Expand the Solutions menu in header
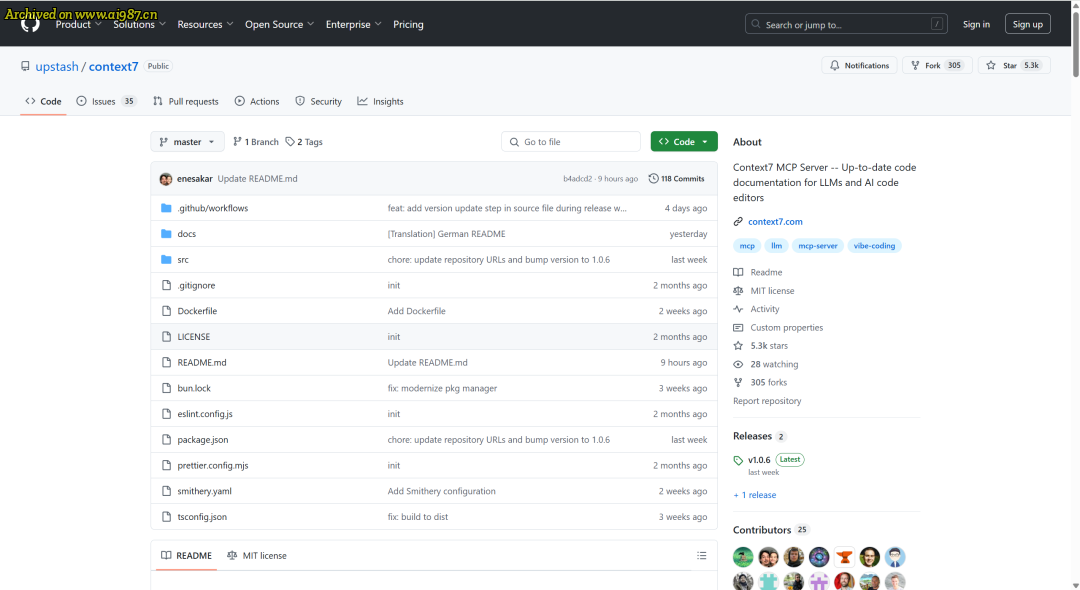The image size is (1080, 590). [140, 24]
